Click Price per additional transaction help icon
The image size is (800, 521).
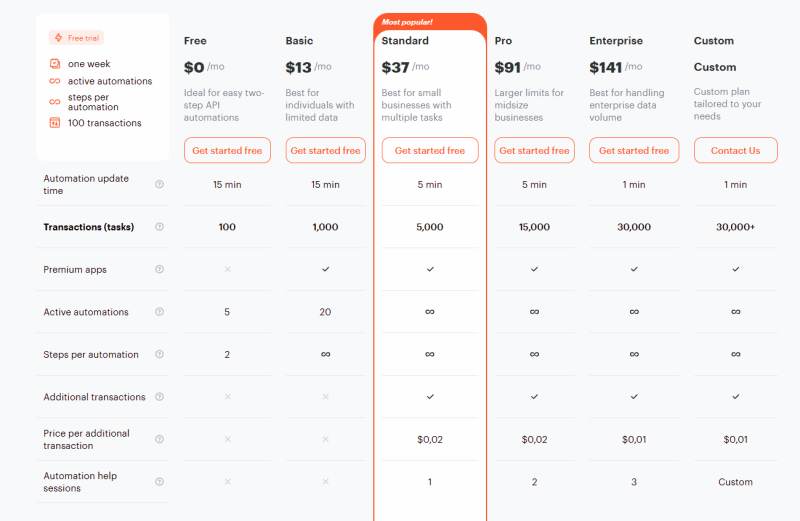click(159, 439)
